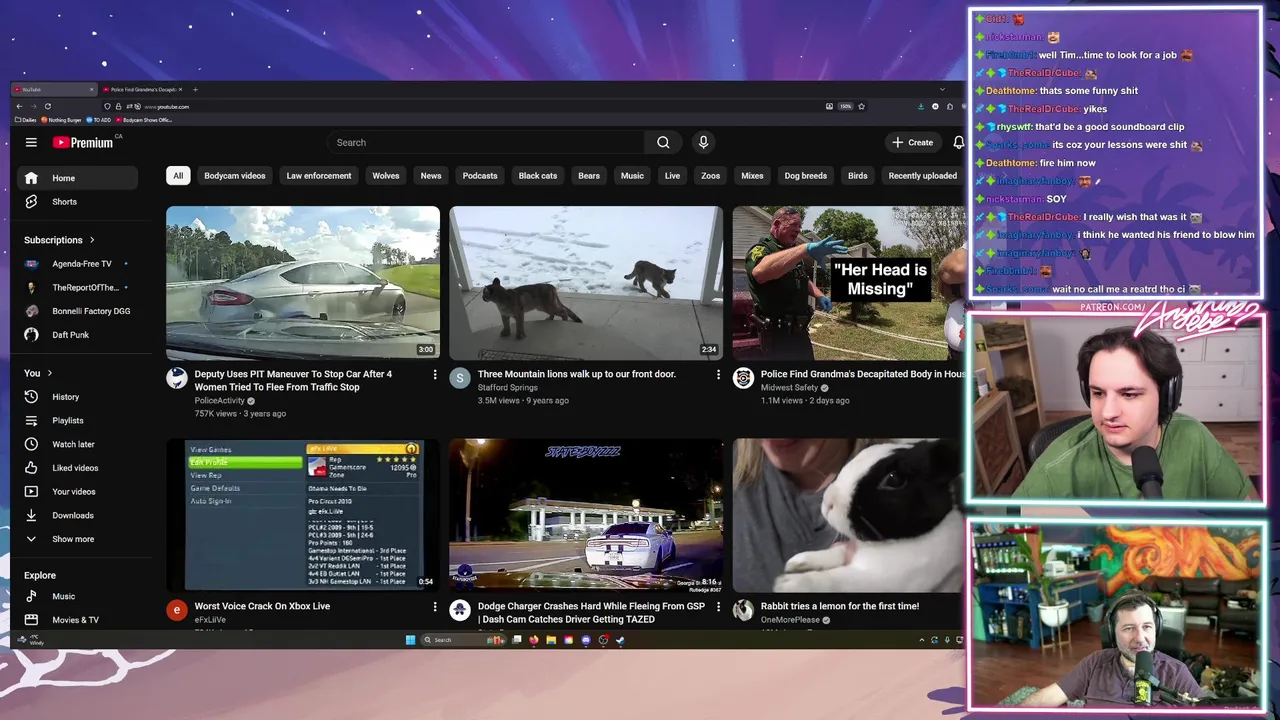The height and width of the screenshot is (720, 1280).
Task: Go to Home in the sidebar
Action: click(77, 178)
